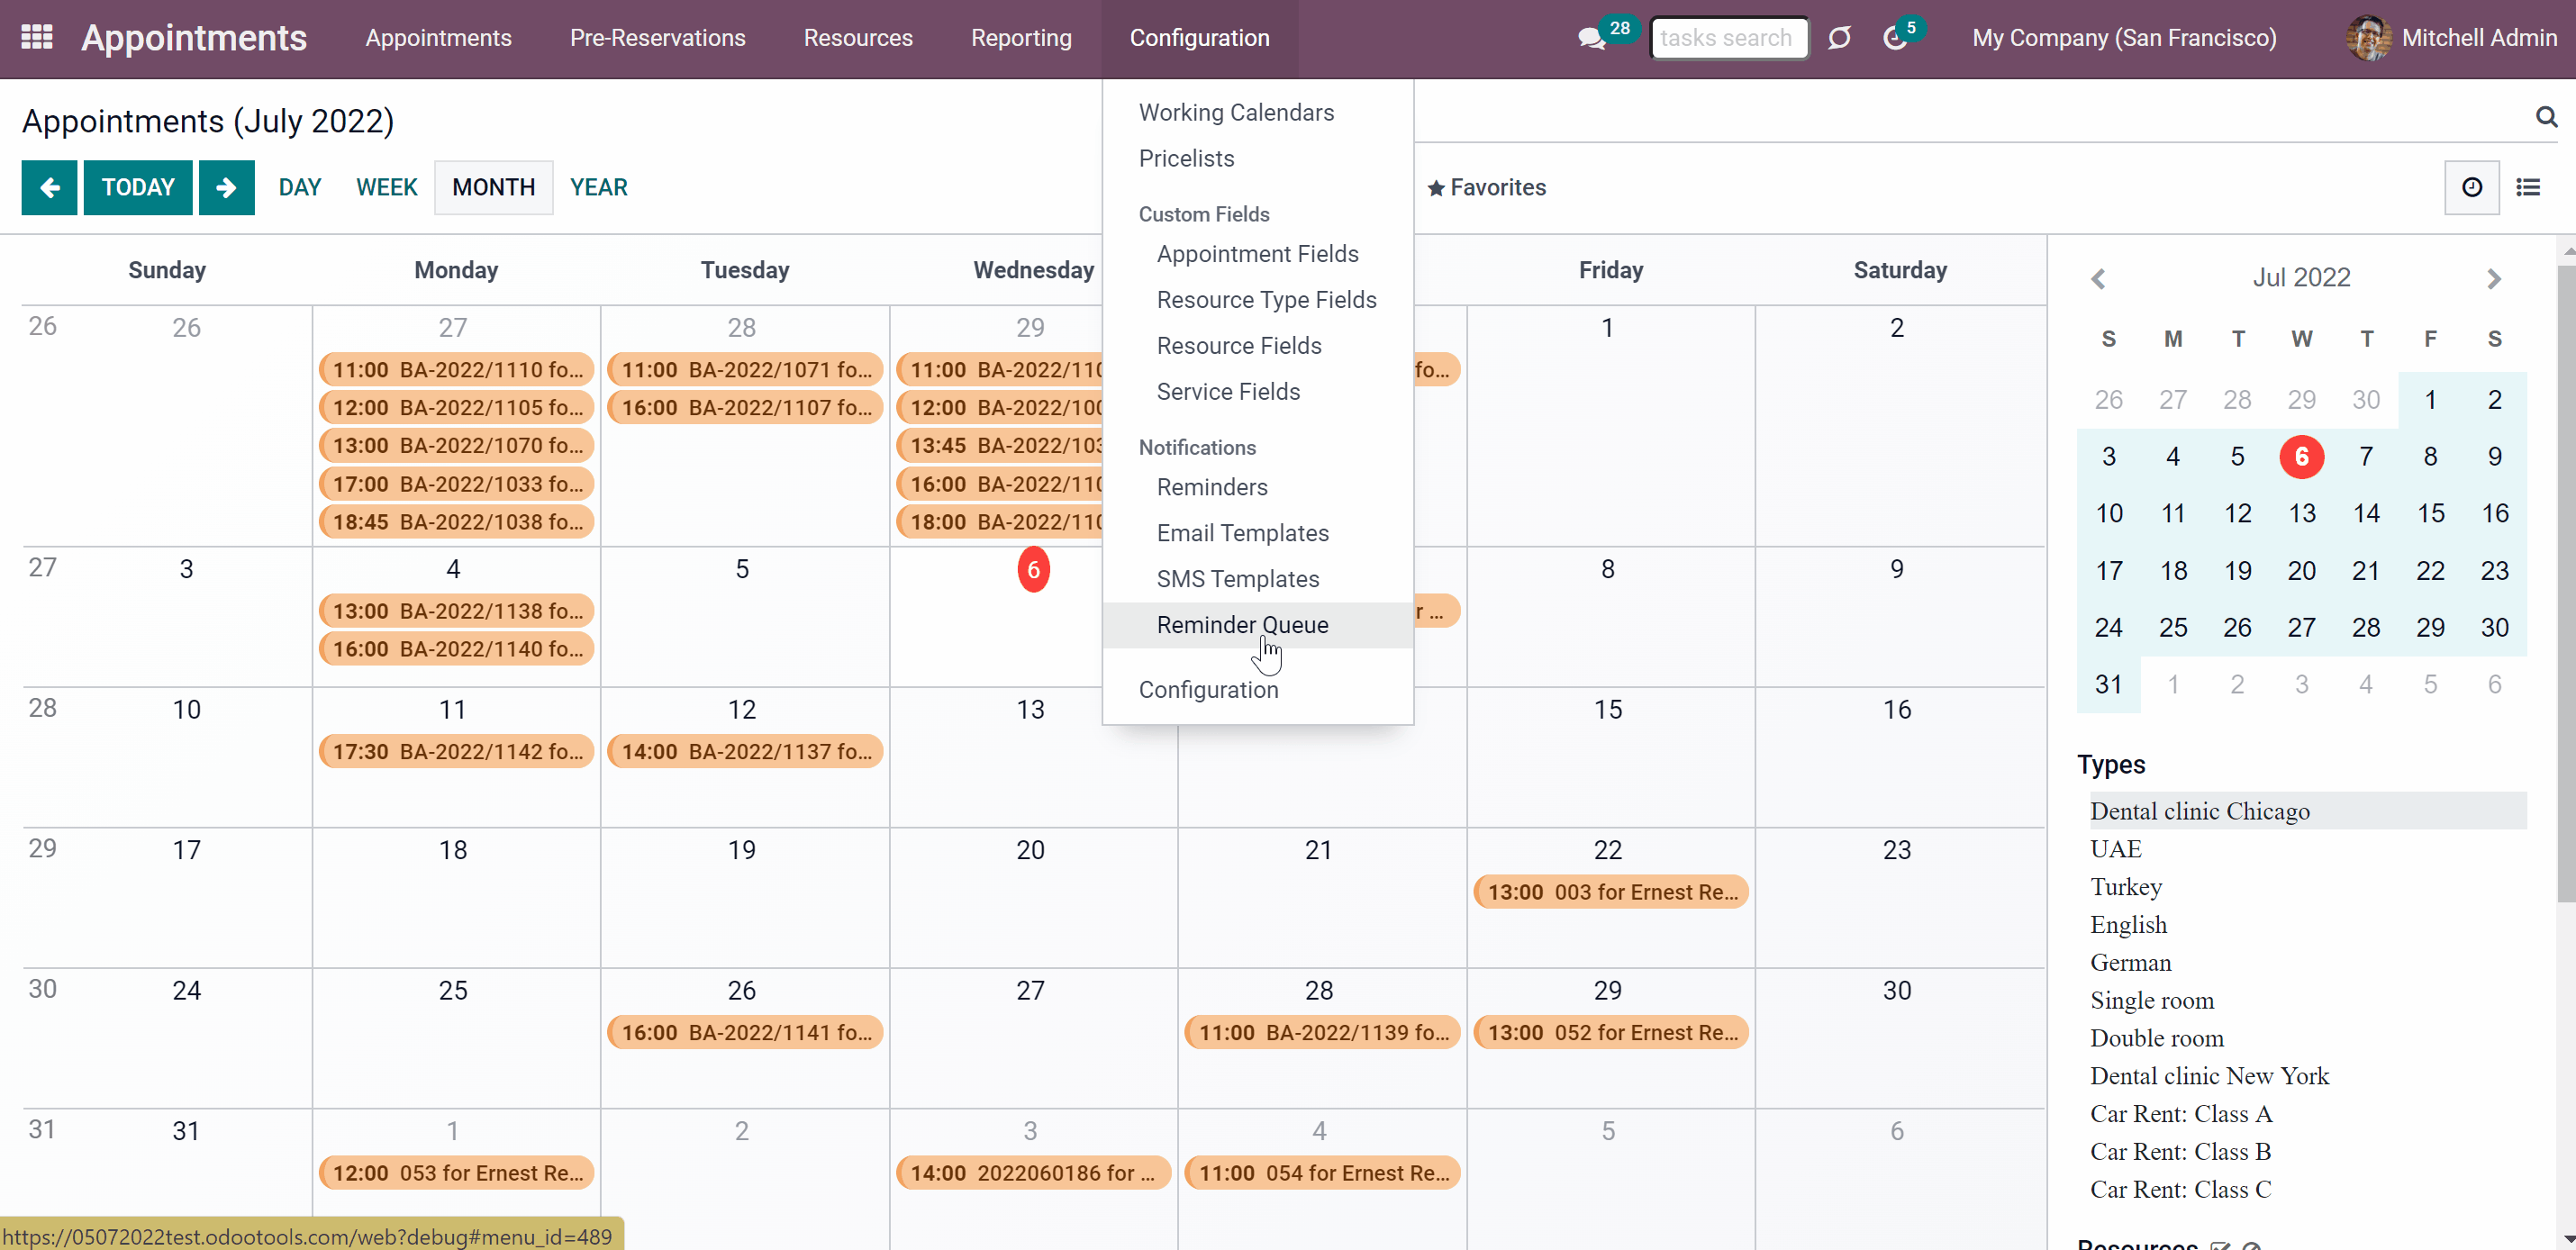Open 13:00 BA-2022/1138 appointment on Monday 4

(457, 611)
